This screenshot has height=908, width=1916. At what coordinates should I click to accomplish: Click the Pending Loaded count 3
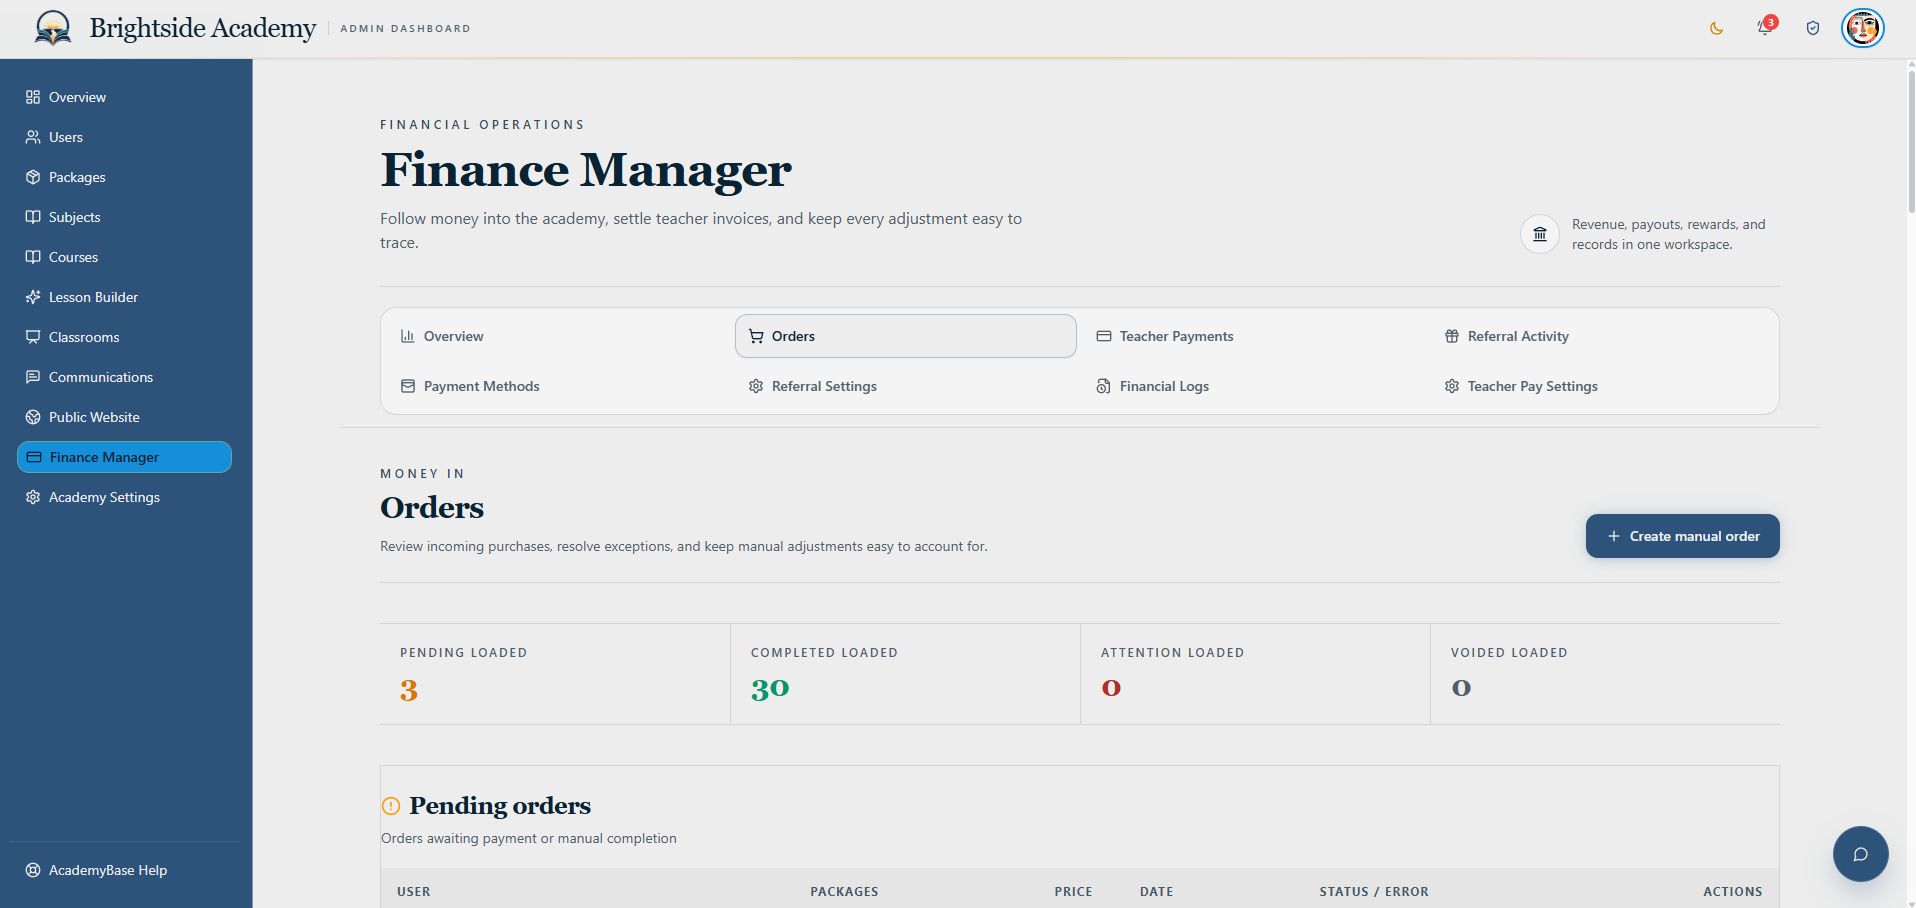[x=409, y=691]
